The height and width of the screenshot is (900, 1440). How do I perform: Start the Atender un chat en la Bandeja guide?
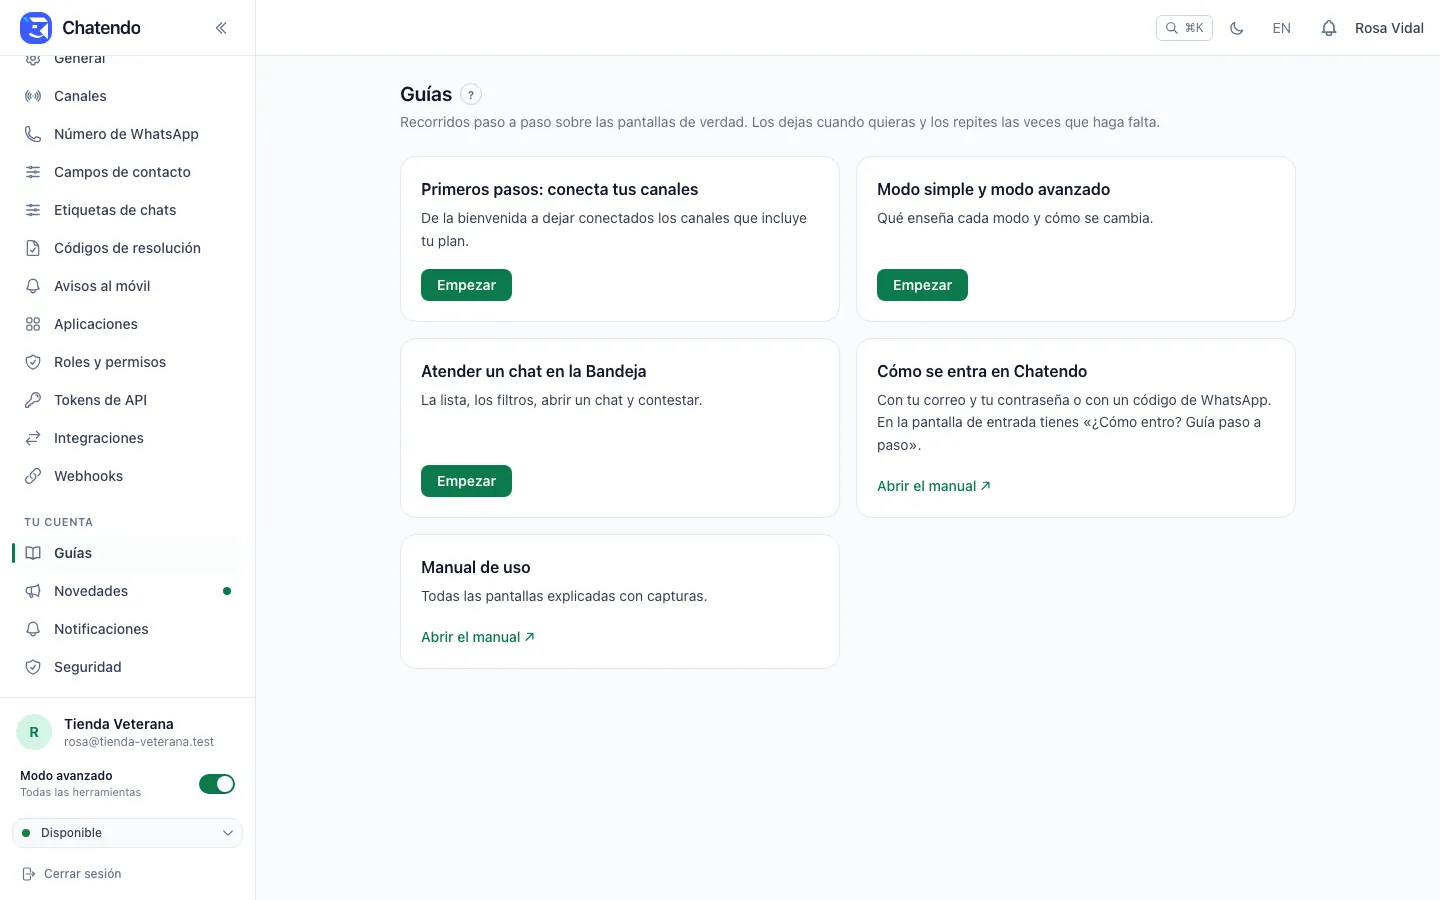(x=466, y=481)
